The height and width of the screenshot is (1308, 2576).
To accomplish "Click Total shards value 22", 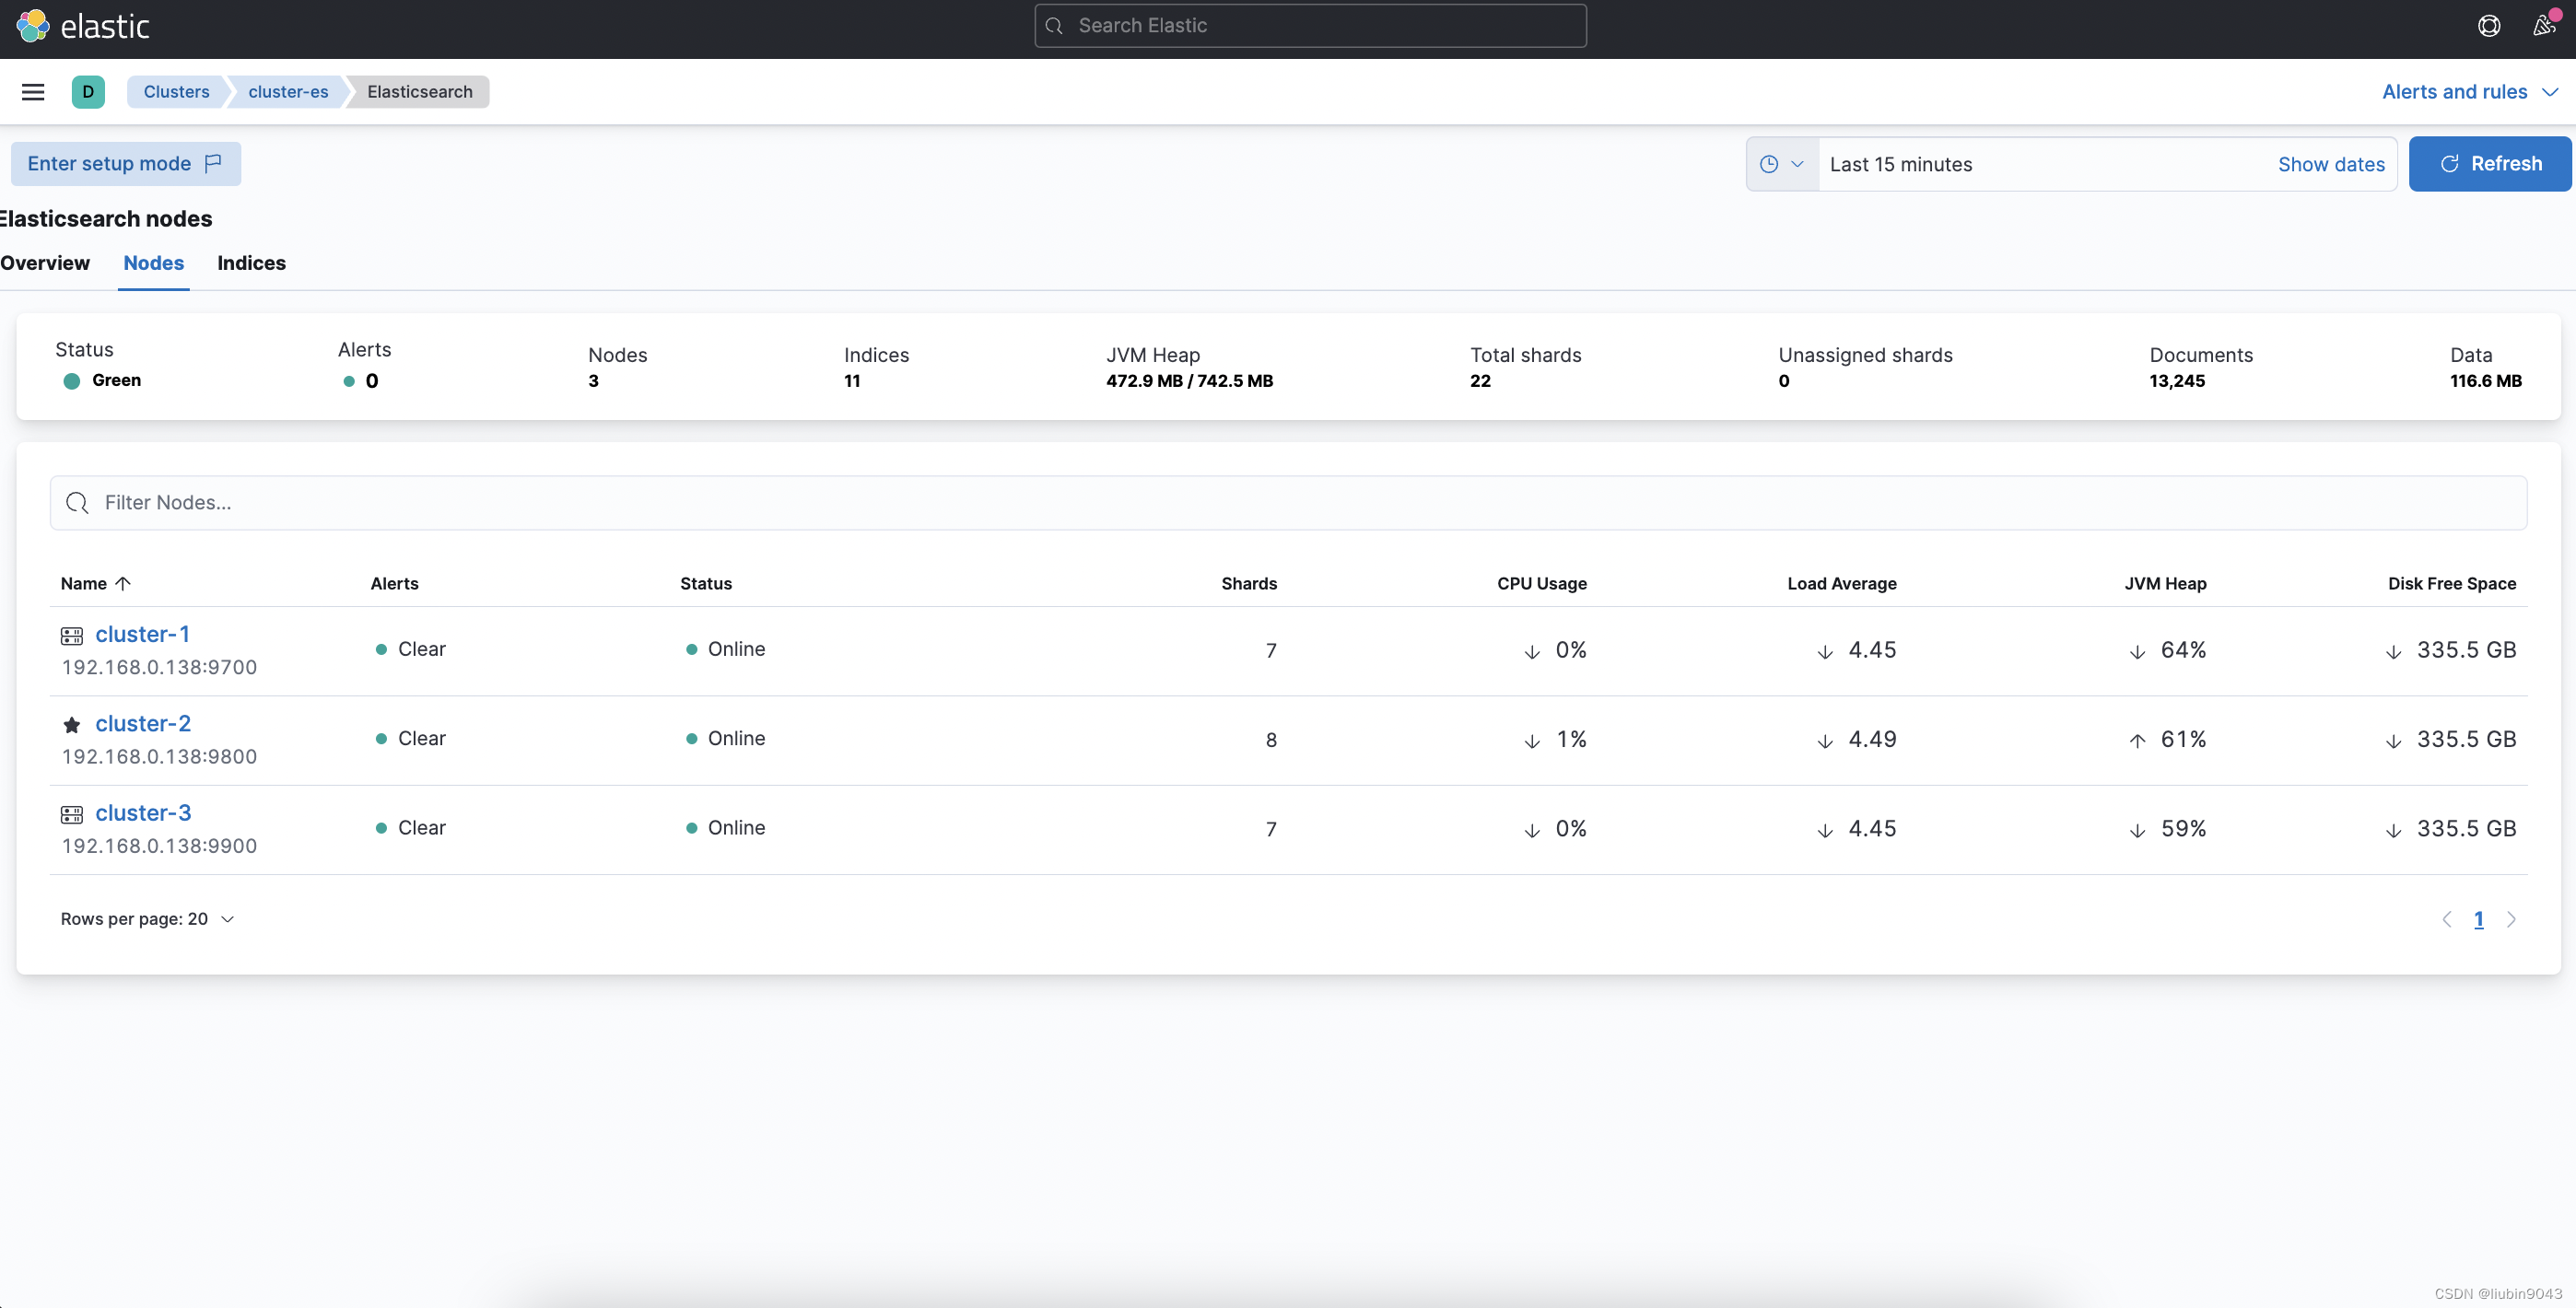I will (x=1480, y=381).
